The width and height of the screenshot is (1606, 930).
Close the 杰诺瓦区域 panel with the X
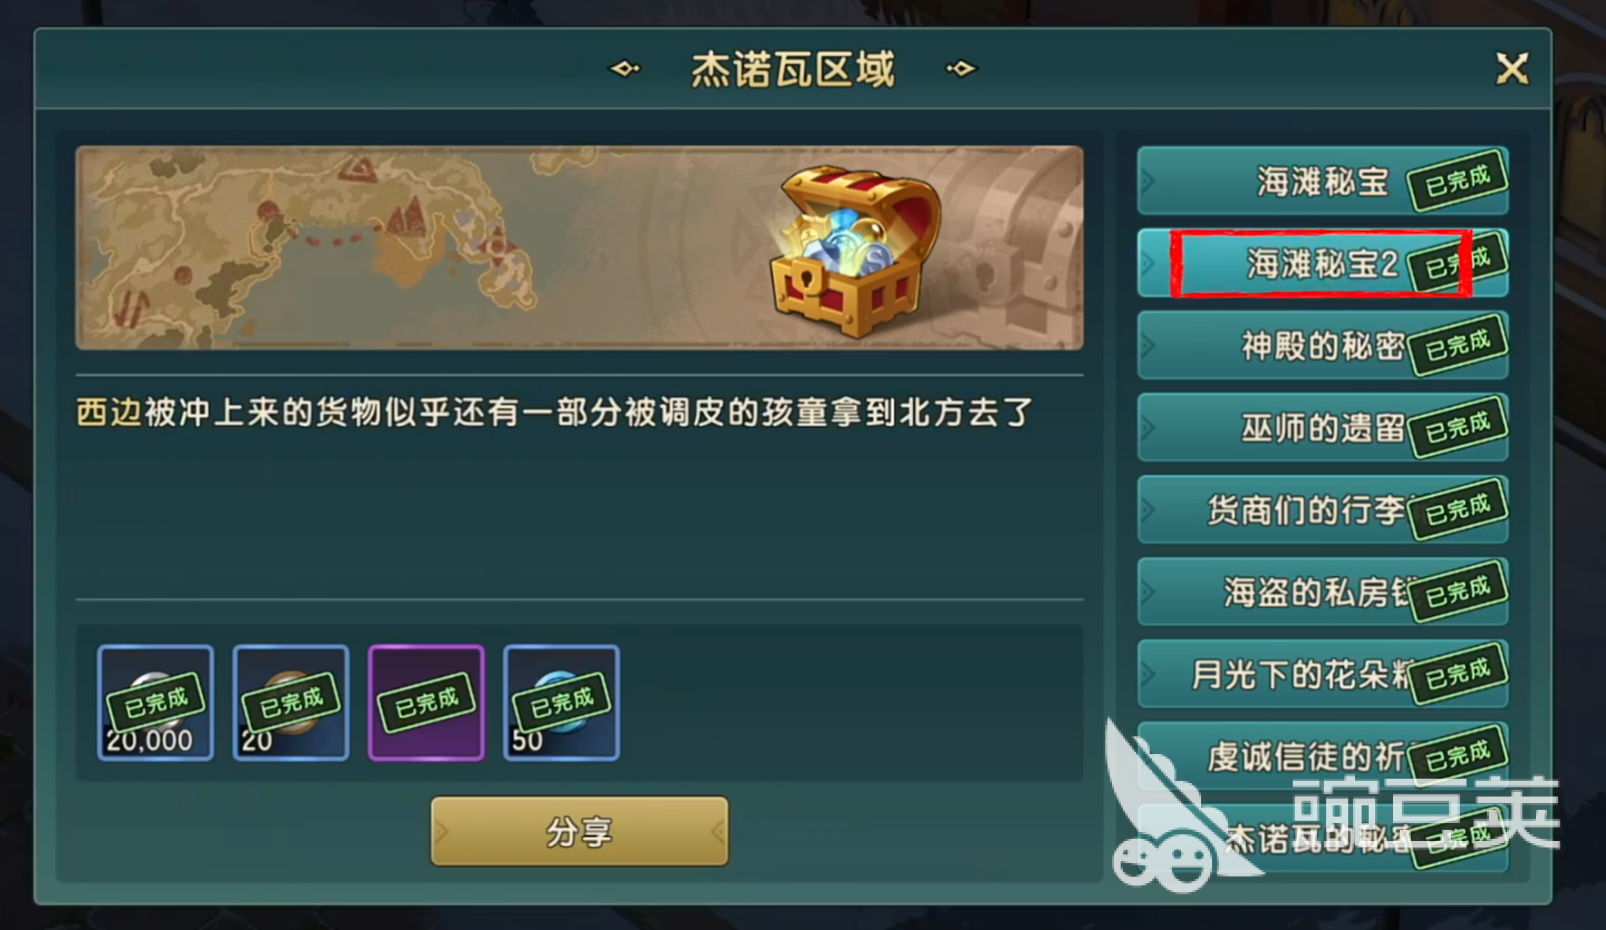coord(1512,69)
